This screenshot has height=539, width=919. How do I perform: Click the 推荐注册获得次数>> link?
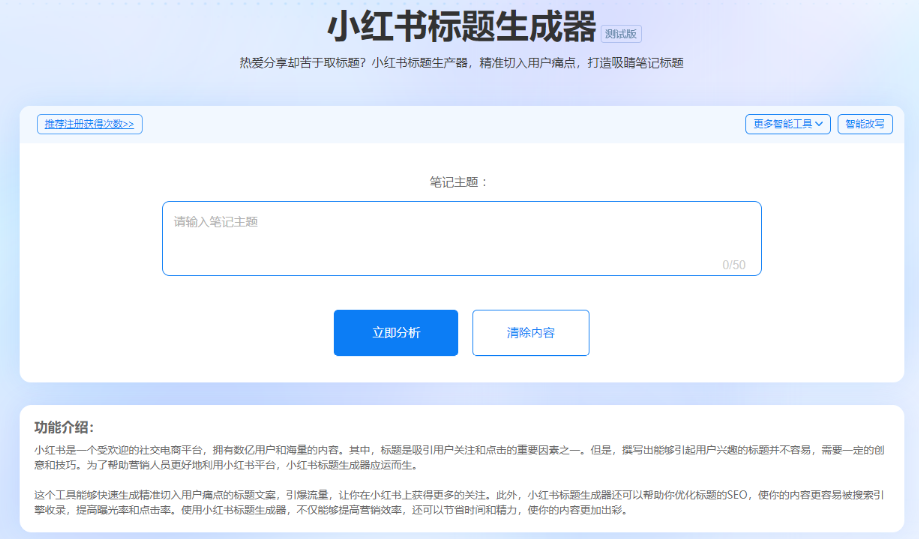[x=90, y=124]
